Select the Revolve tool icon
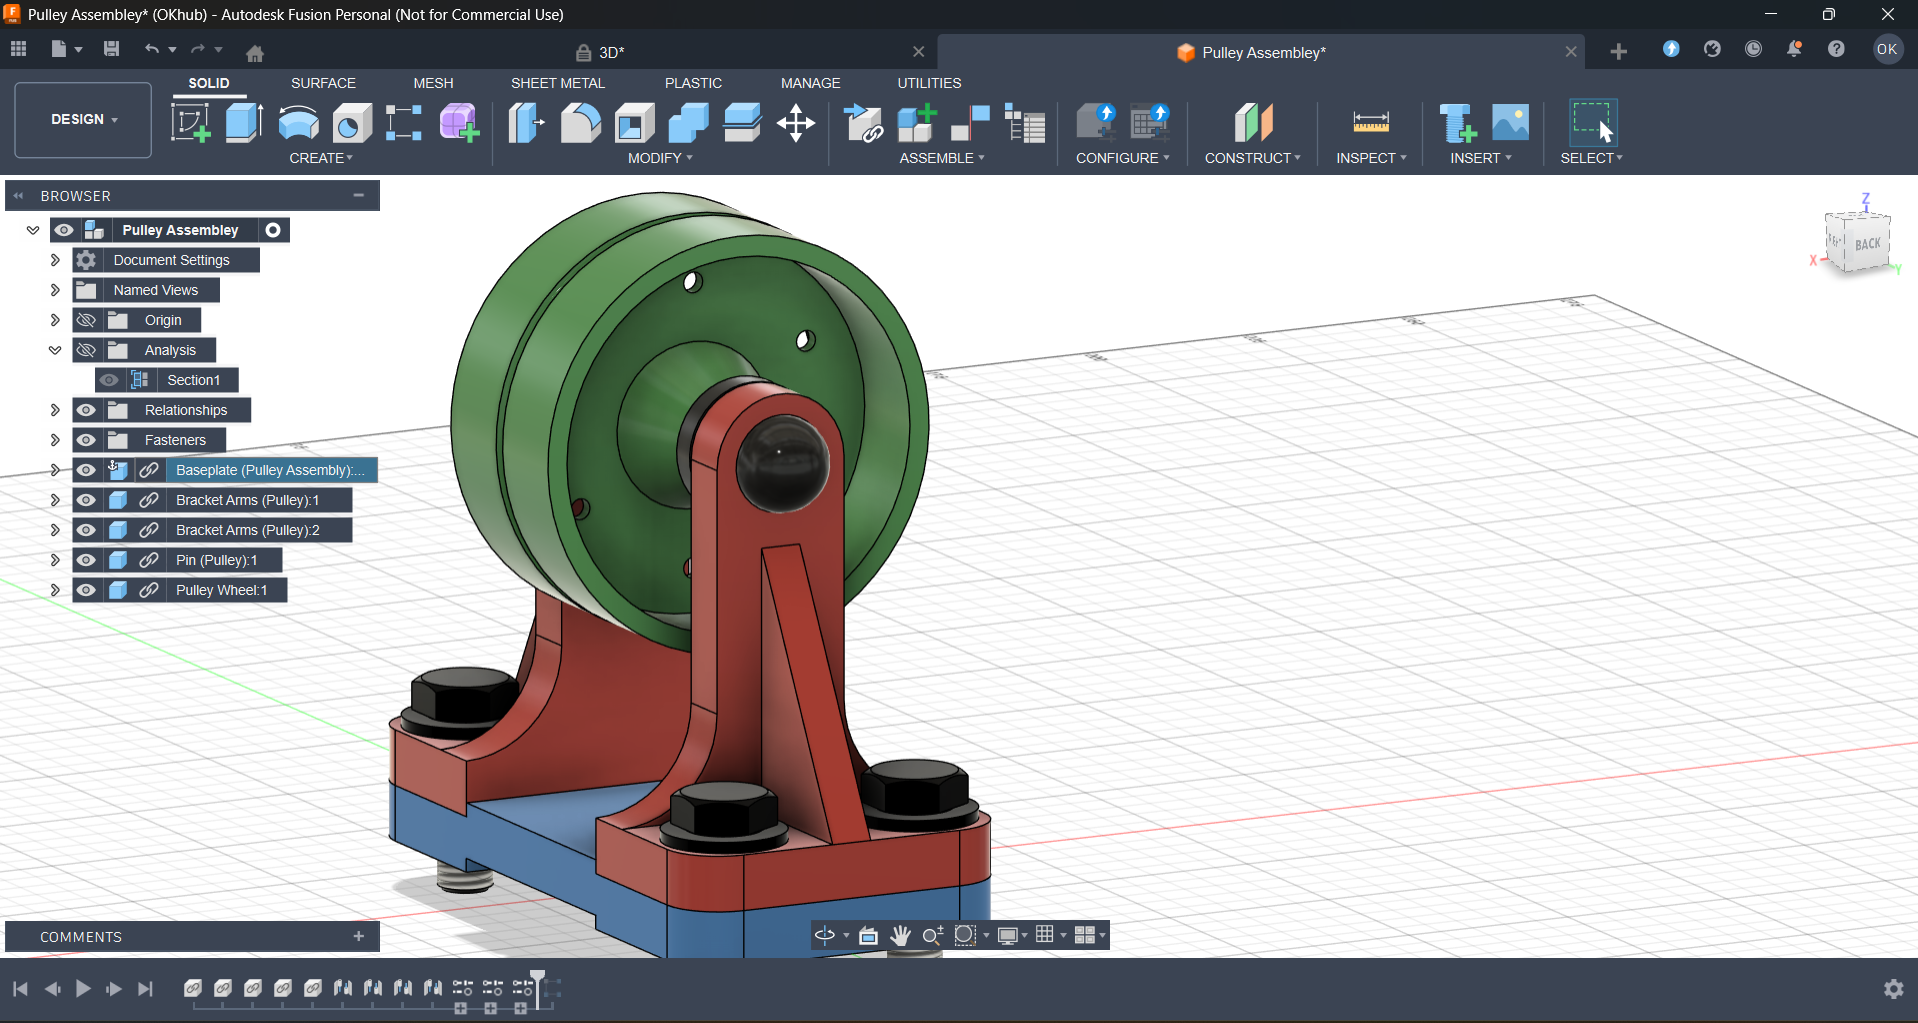The height and width of the screenshot is (1023, 1918). (298, 124)
